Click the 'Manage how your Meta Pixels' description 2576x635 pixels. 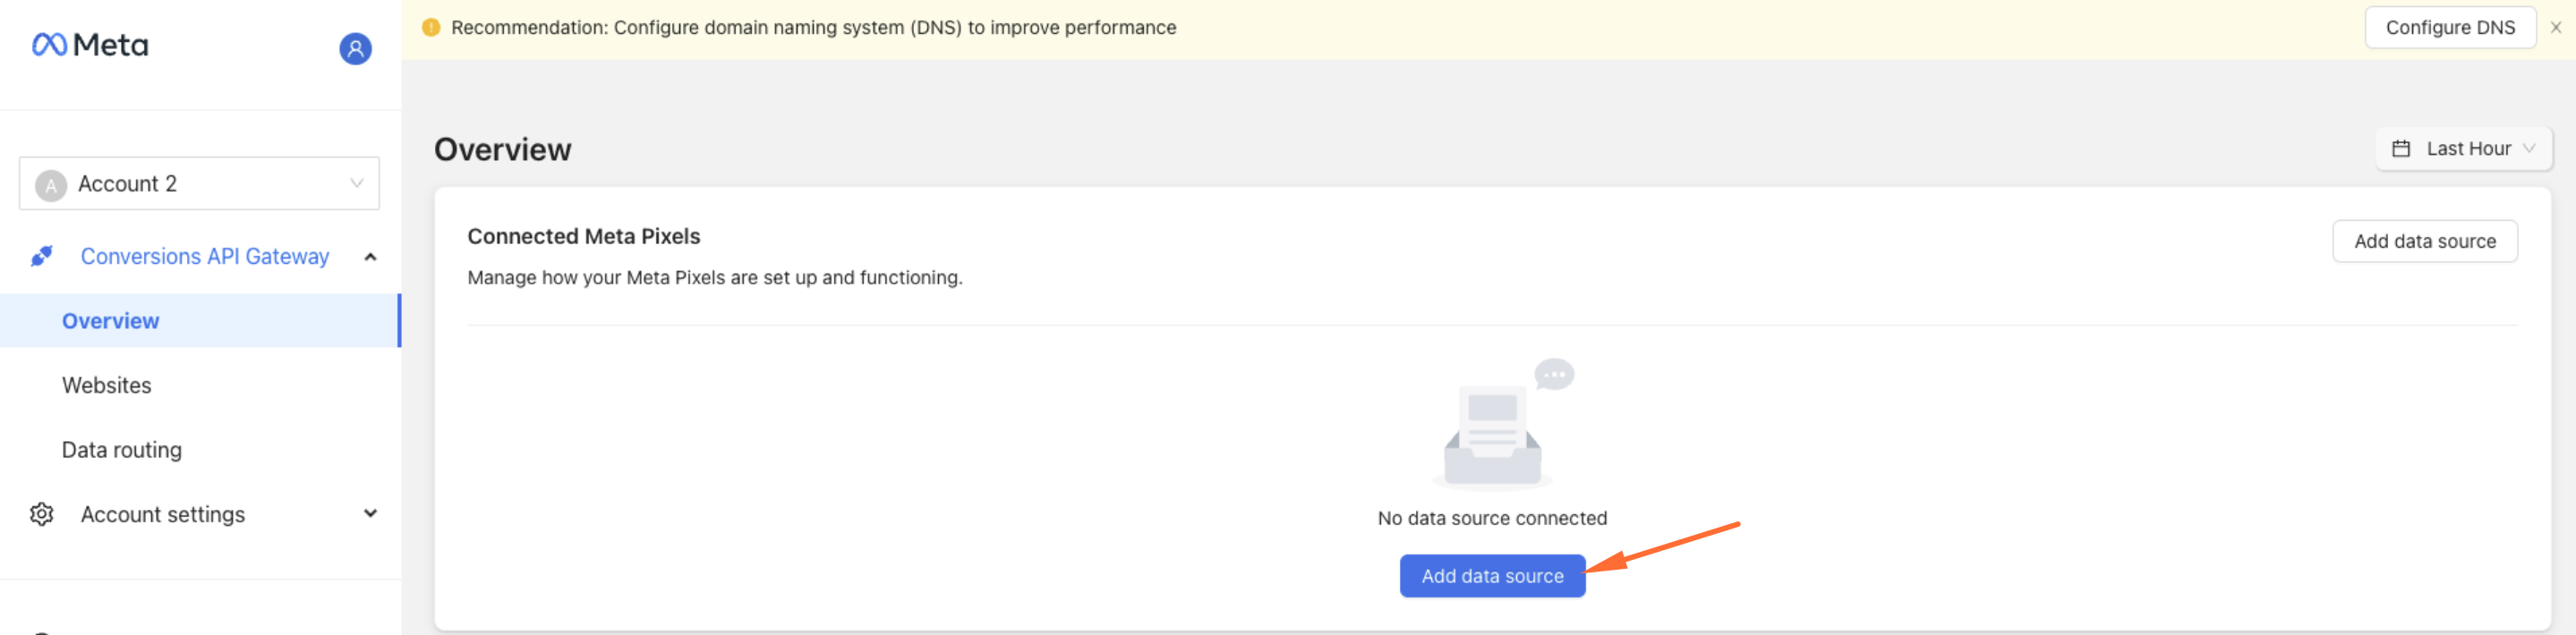click(715, 278)
